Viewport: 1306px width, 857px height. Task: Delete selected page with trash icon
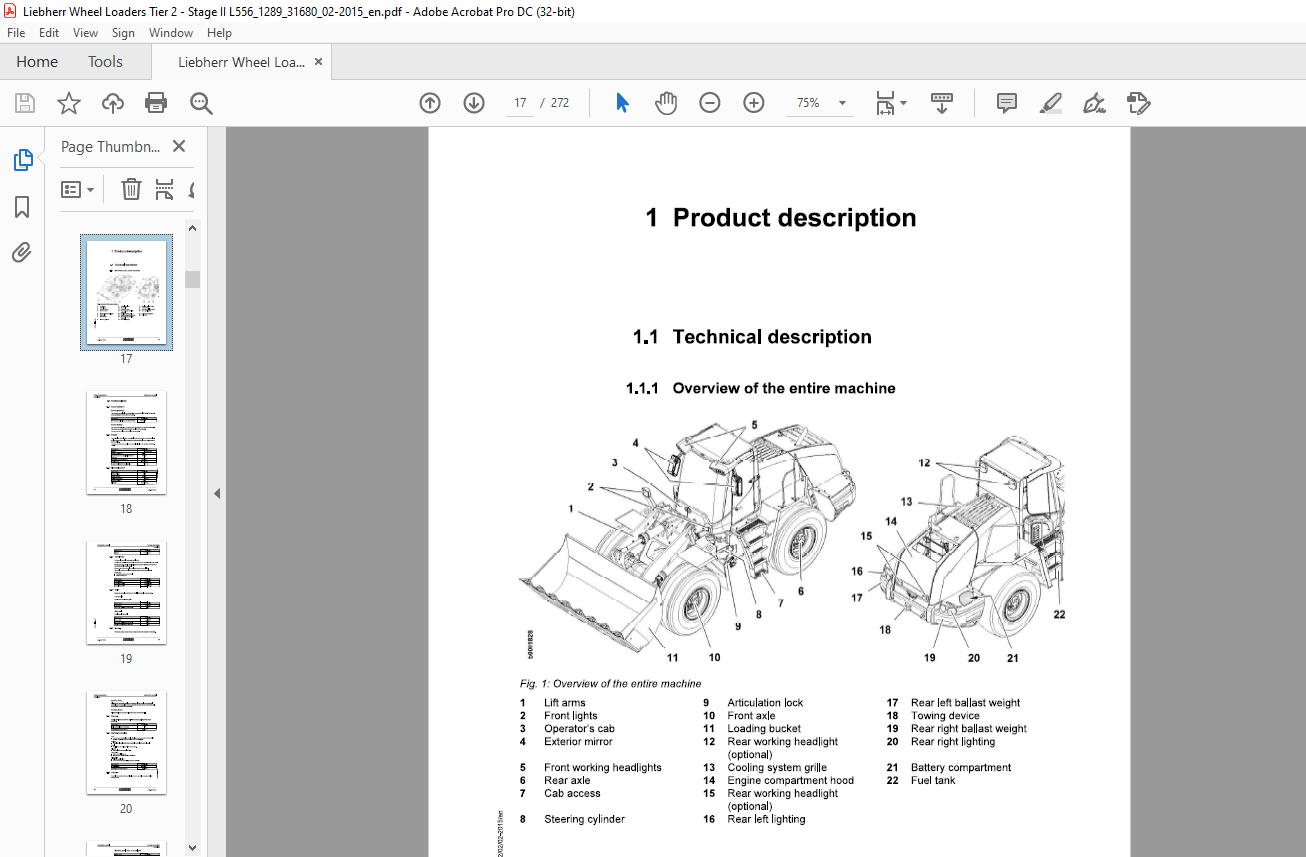coord(131,189)
